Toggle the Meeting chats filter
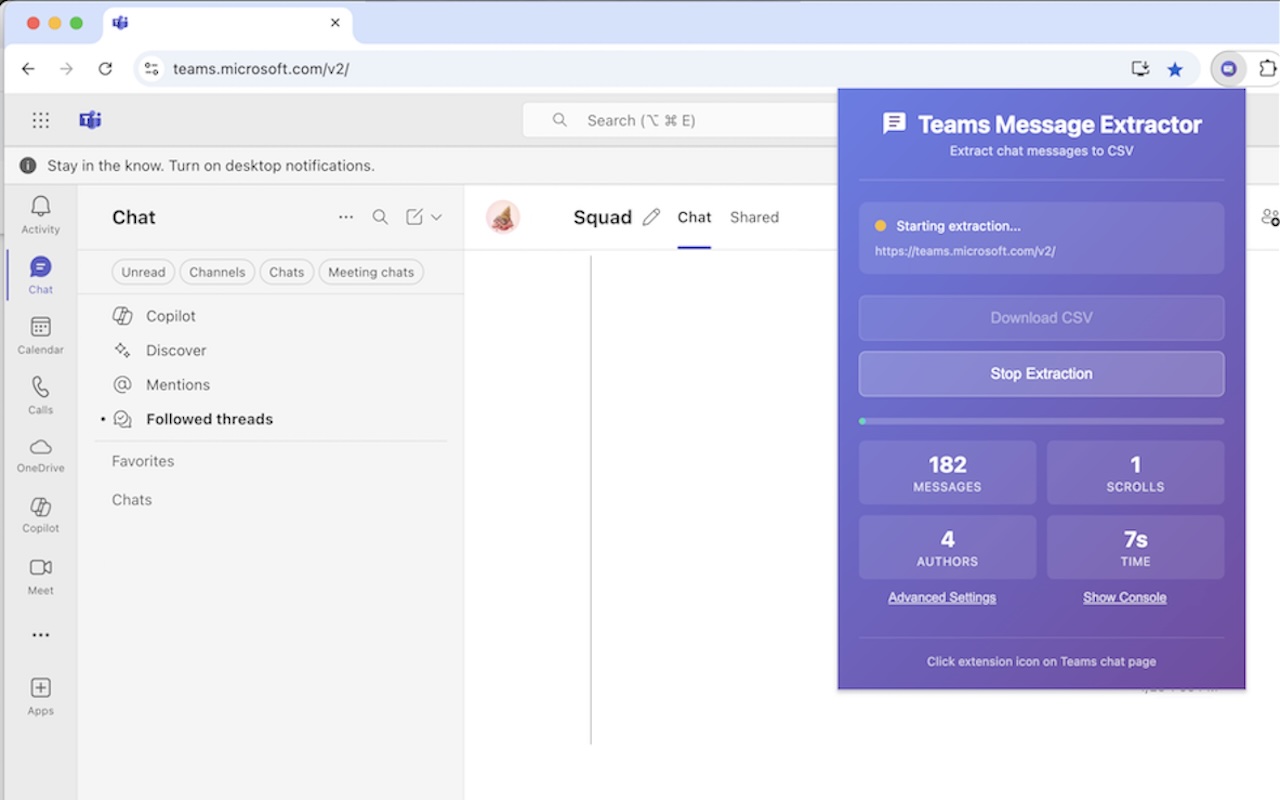 tap(371, 271)
